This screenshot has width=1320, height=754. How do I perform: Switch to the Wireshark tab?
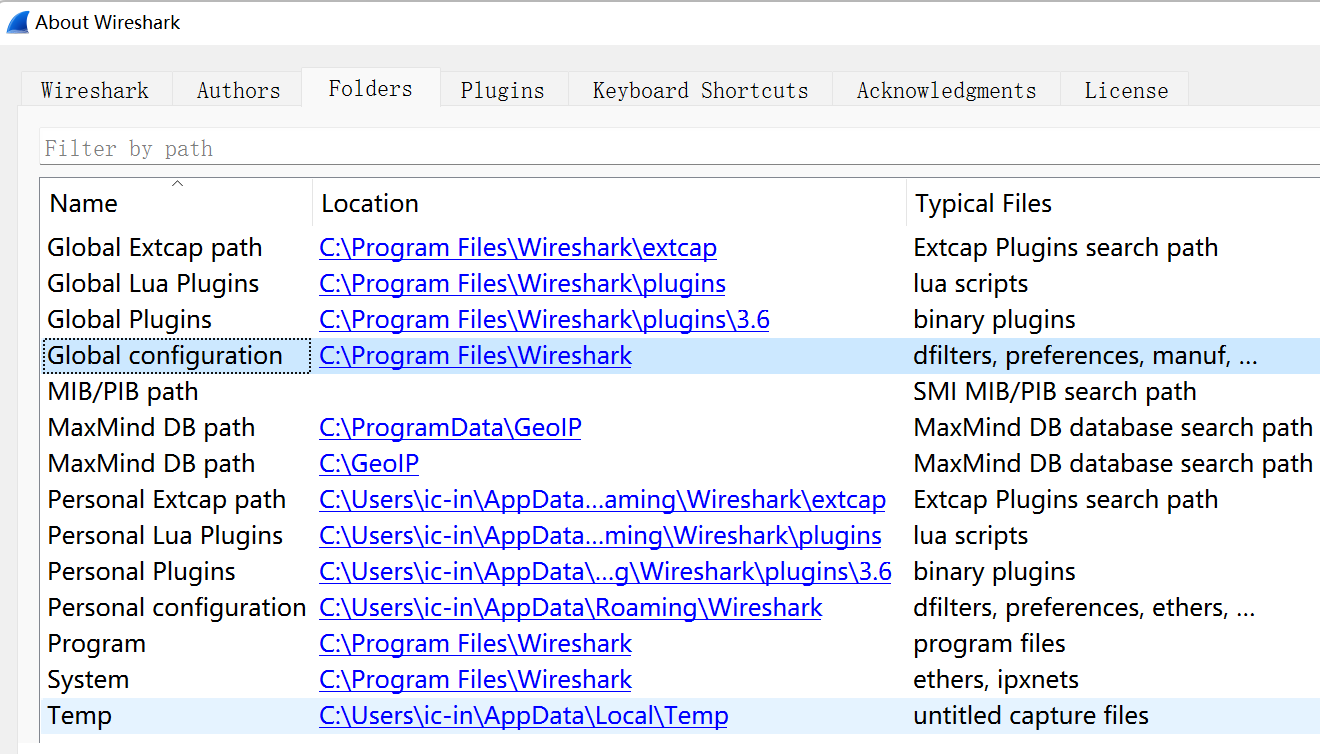(x=95, y=90)
